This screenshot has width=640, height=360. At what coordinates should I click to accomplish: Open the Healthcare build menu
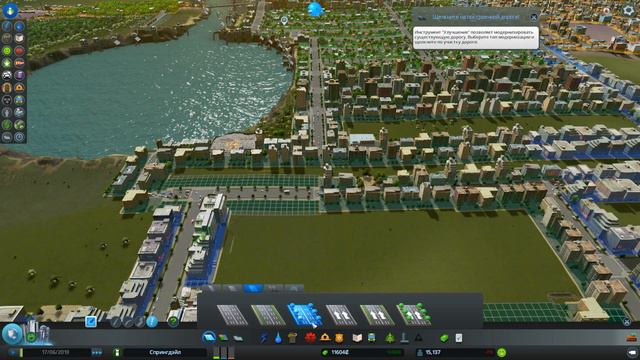point(310,338)
